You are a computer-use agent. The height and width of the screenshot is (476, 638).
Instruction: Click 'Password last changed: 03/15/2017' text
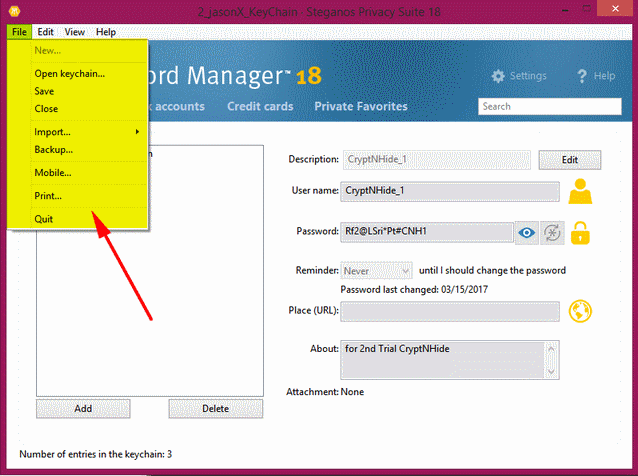coord(414,290)
